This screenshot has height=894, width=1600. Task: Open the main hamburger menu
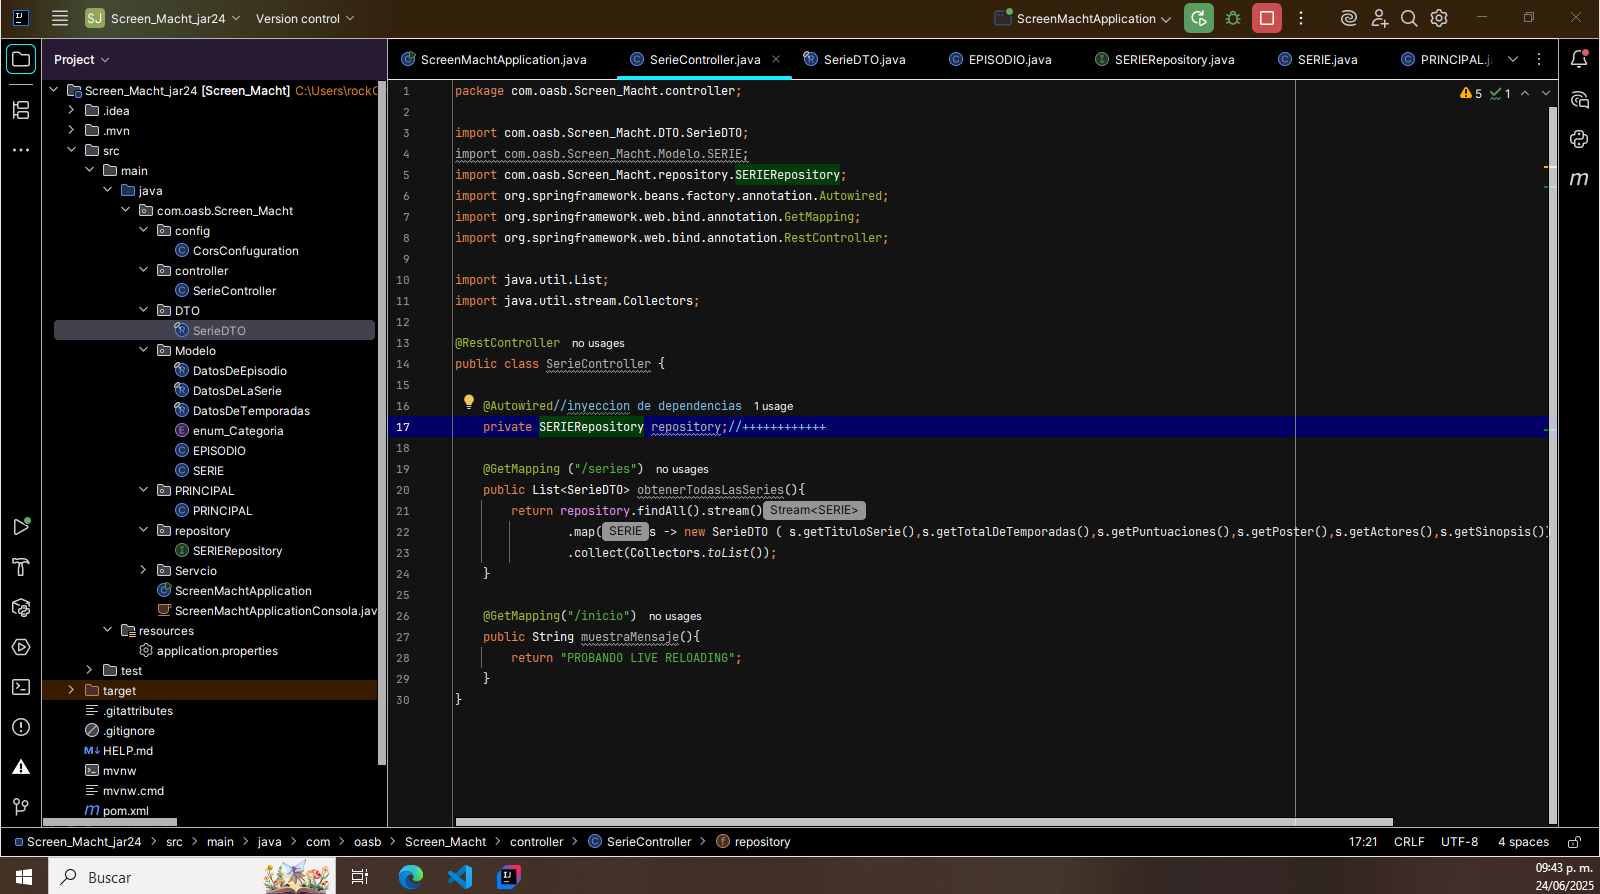[60, 18]
